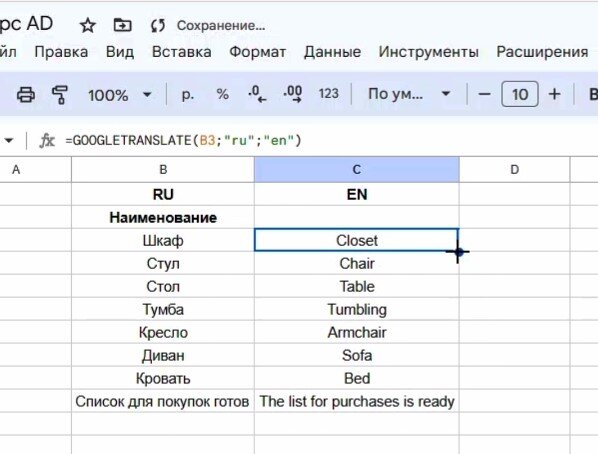Open the Вид menu
The height and width of the screenshot is (454, 598).
pyautogui.click(x=120, y=52)
